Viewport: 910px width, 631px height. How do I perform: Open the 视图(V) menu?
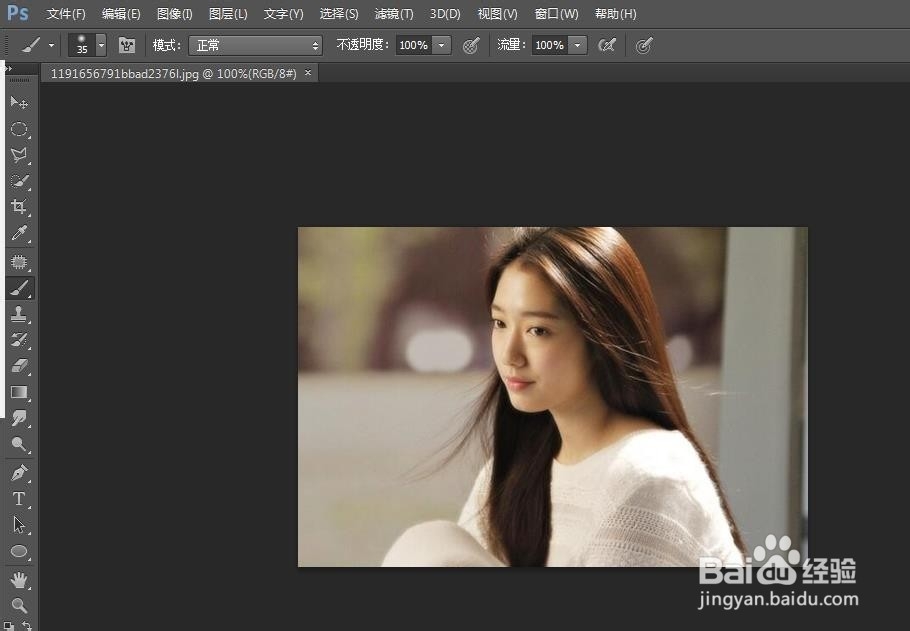(x=497, y=13)
